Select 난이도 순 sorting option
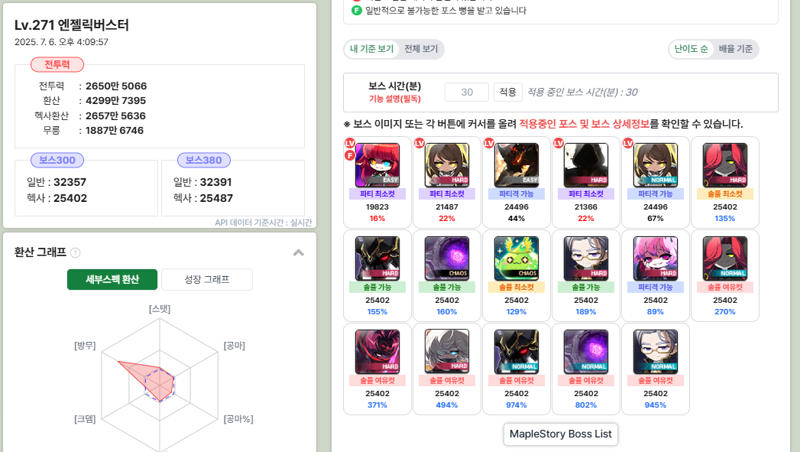Viewport: 800px width, 452px height. click(x=691, y=49)
